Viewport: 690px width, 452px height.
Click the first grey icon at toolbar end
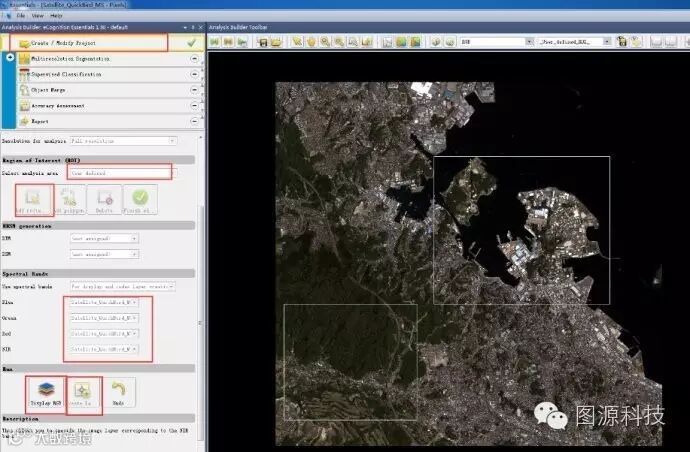656,42
